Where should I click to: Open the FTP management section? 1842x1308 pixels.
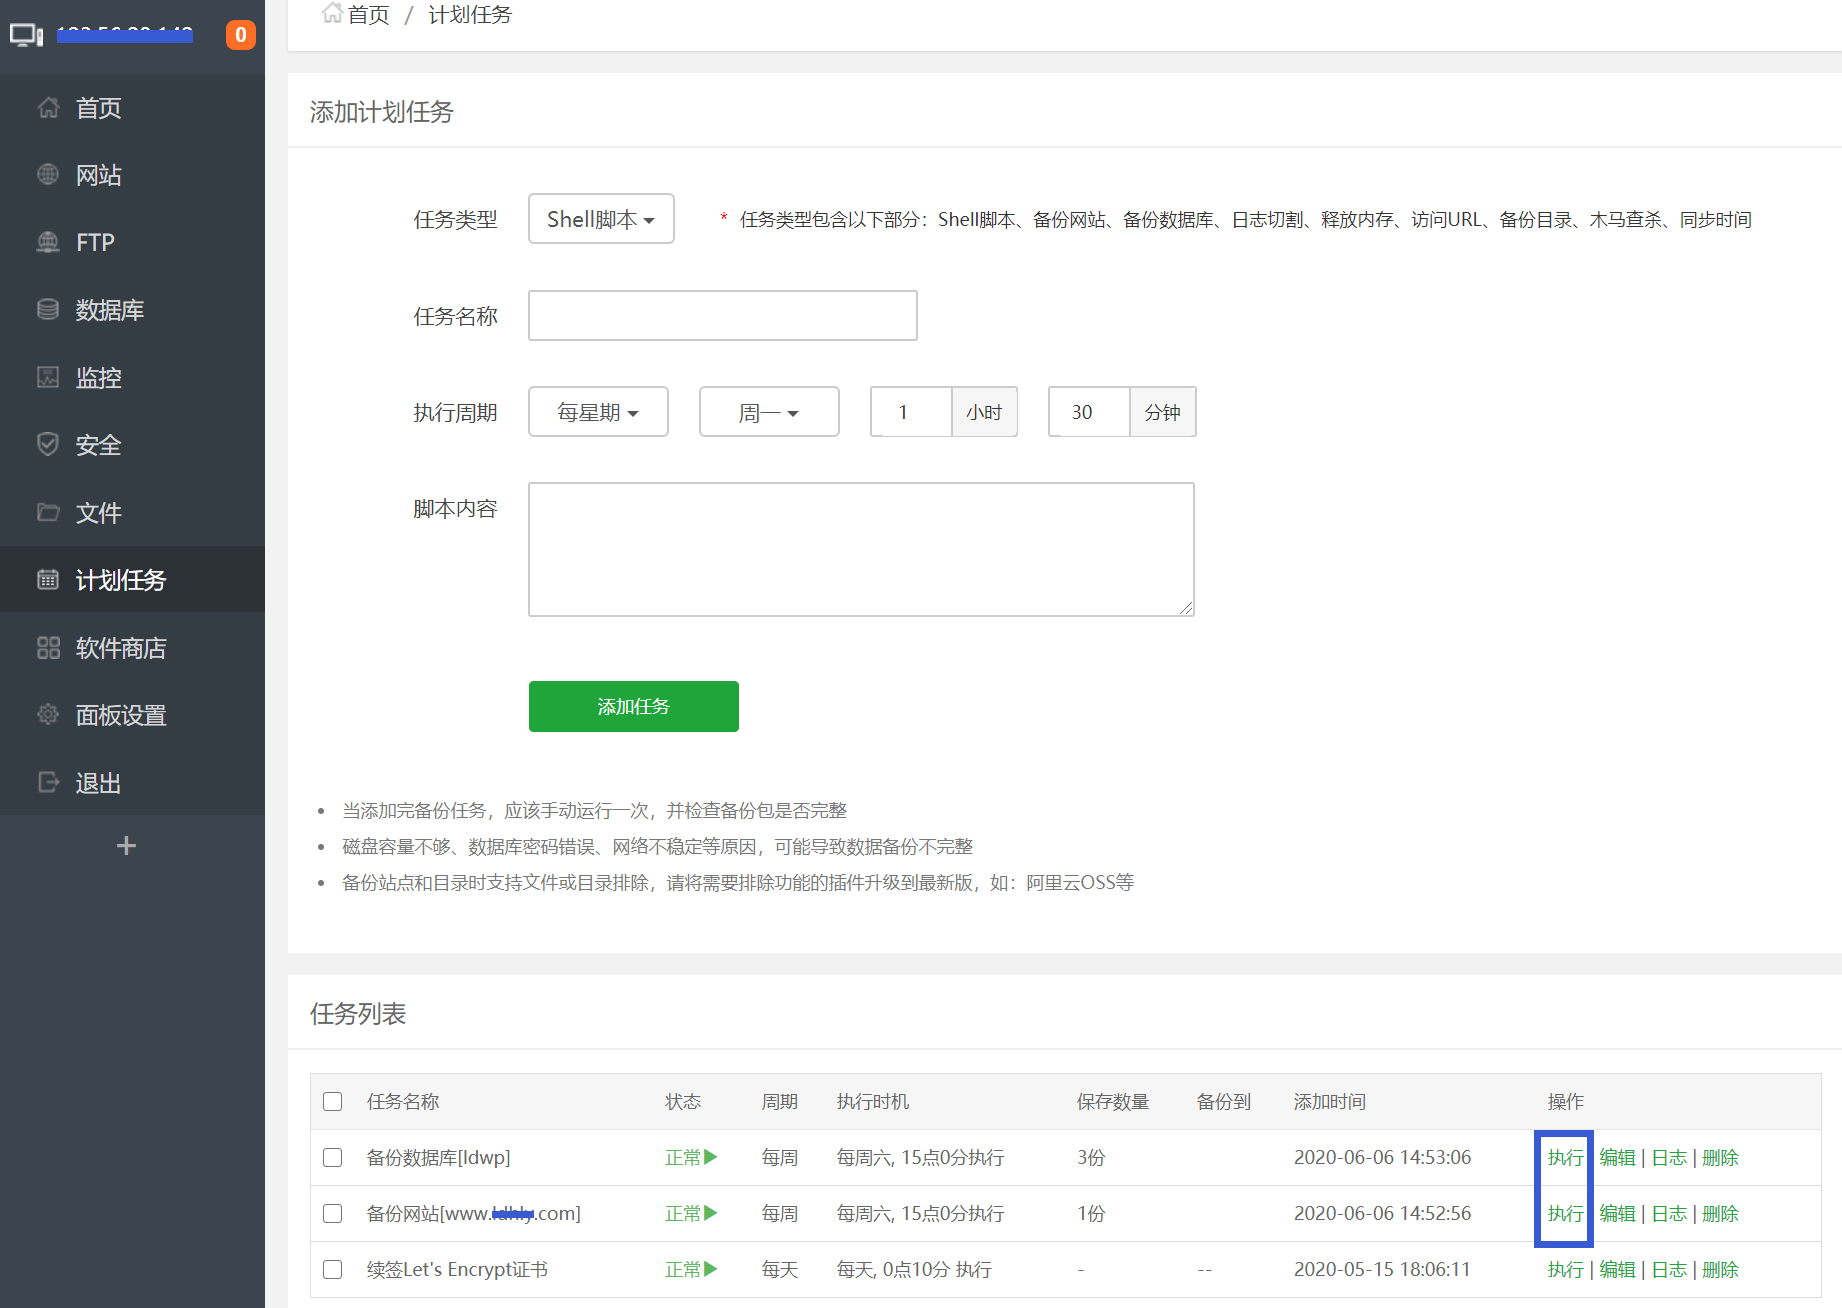pos(94,242)
